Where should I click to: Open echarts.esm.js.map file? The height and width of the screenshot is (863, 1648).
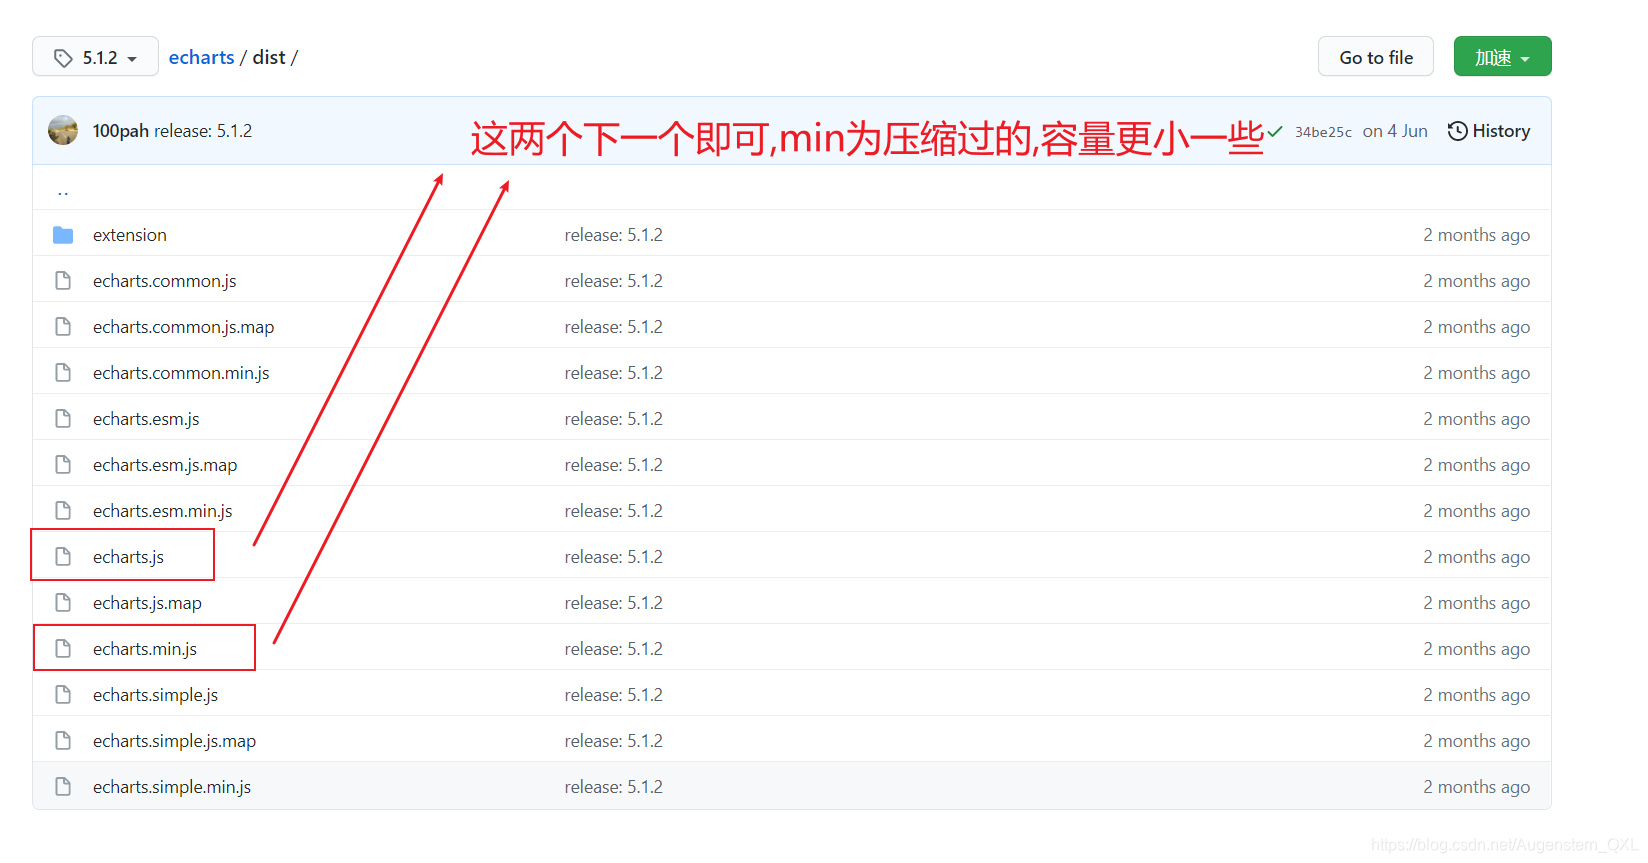point(165,465)
